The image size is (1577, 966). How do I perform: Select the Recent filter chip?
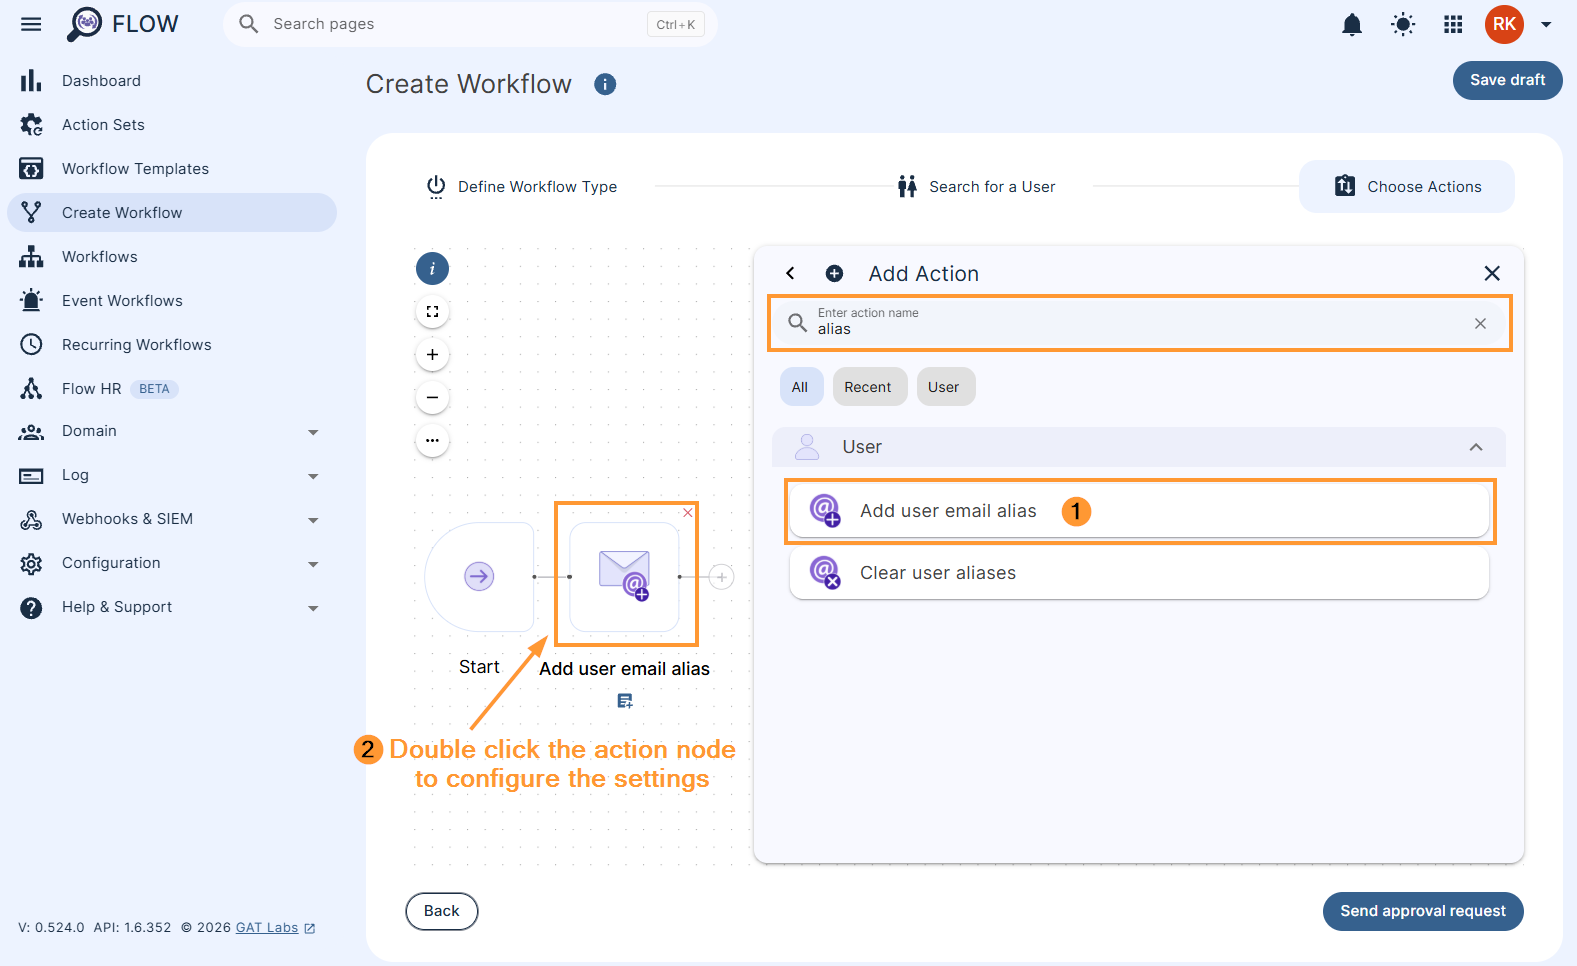pyautogui.click(x=869, y=387)
